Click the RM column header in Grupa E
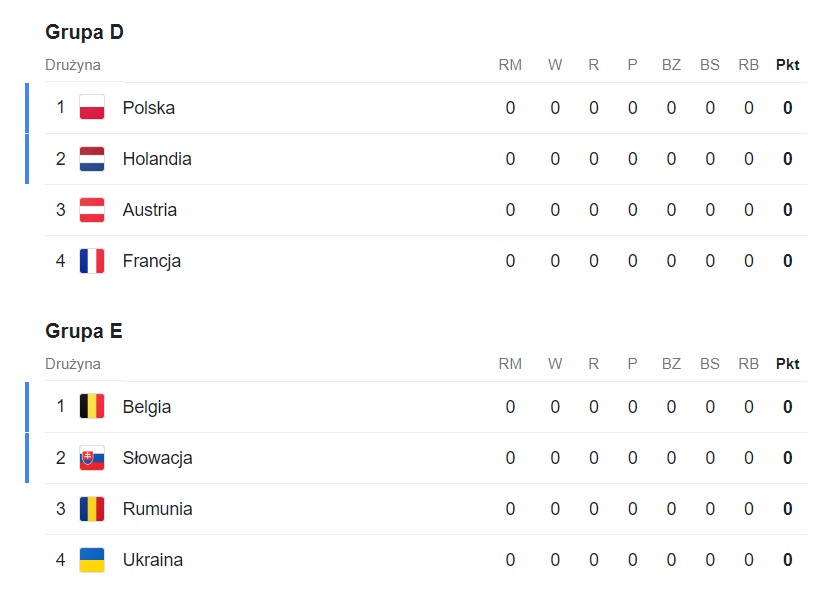Screen dimensions: 824x601 510,364
